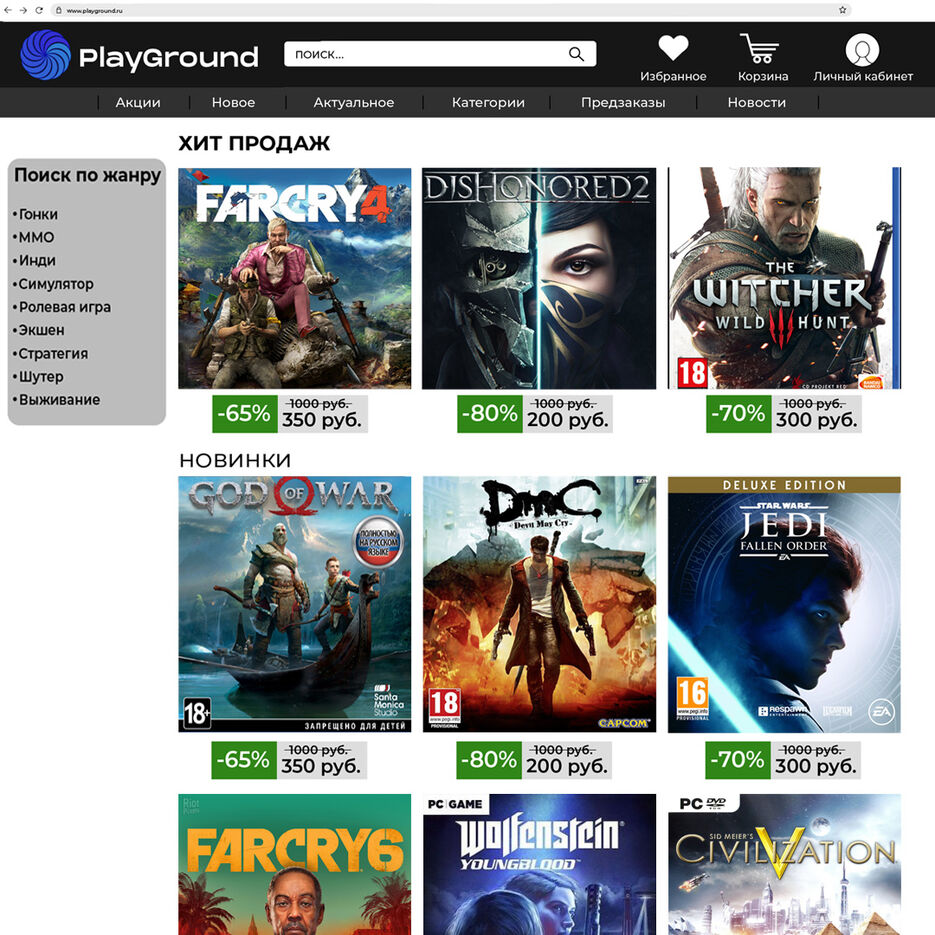The image size is (935, 935).
Task: Click the PlayGround wordmark text
Action: 169,58
